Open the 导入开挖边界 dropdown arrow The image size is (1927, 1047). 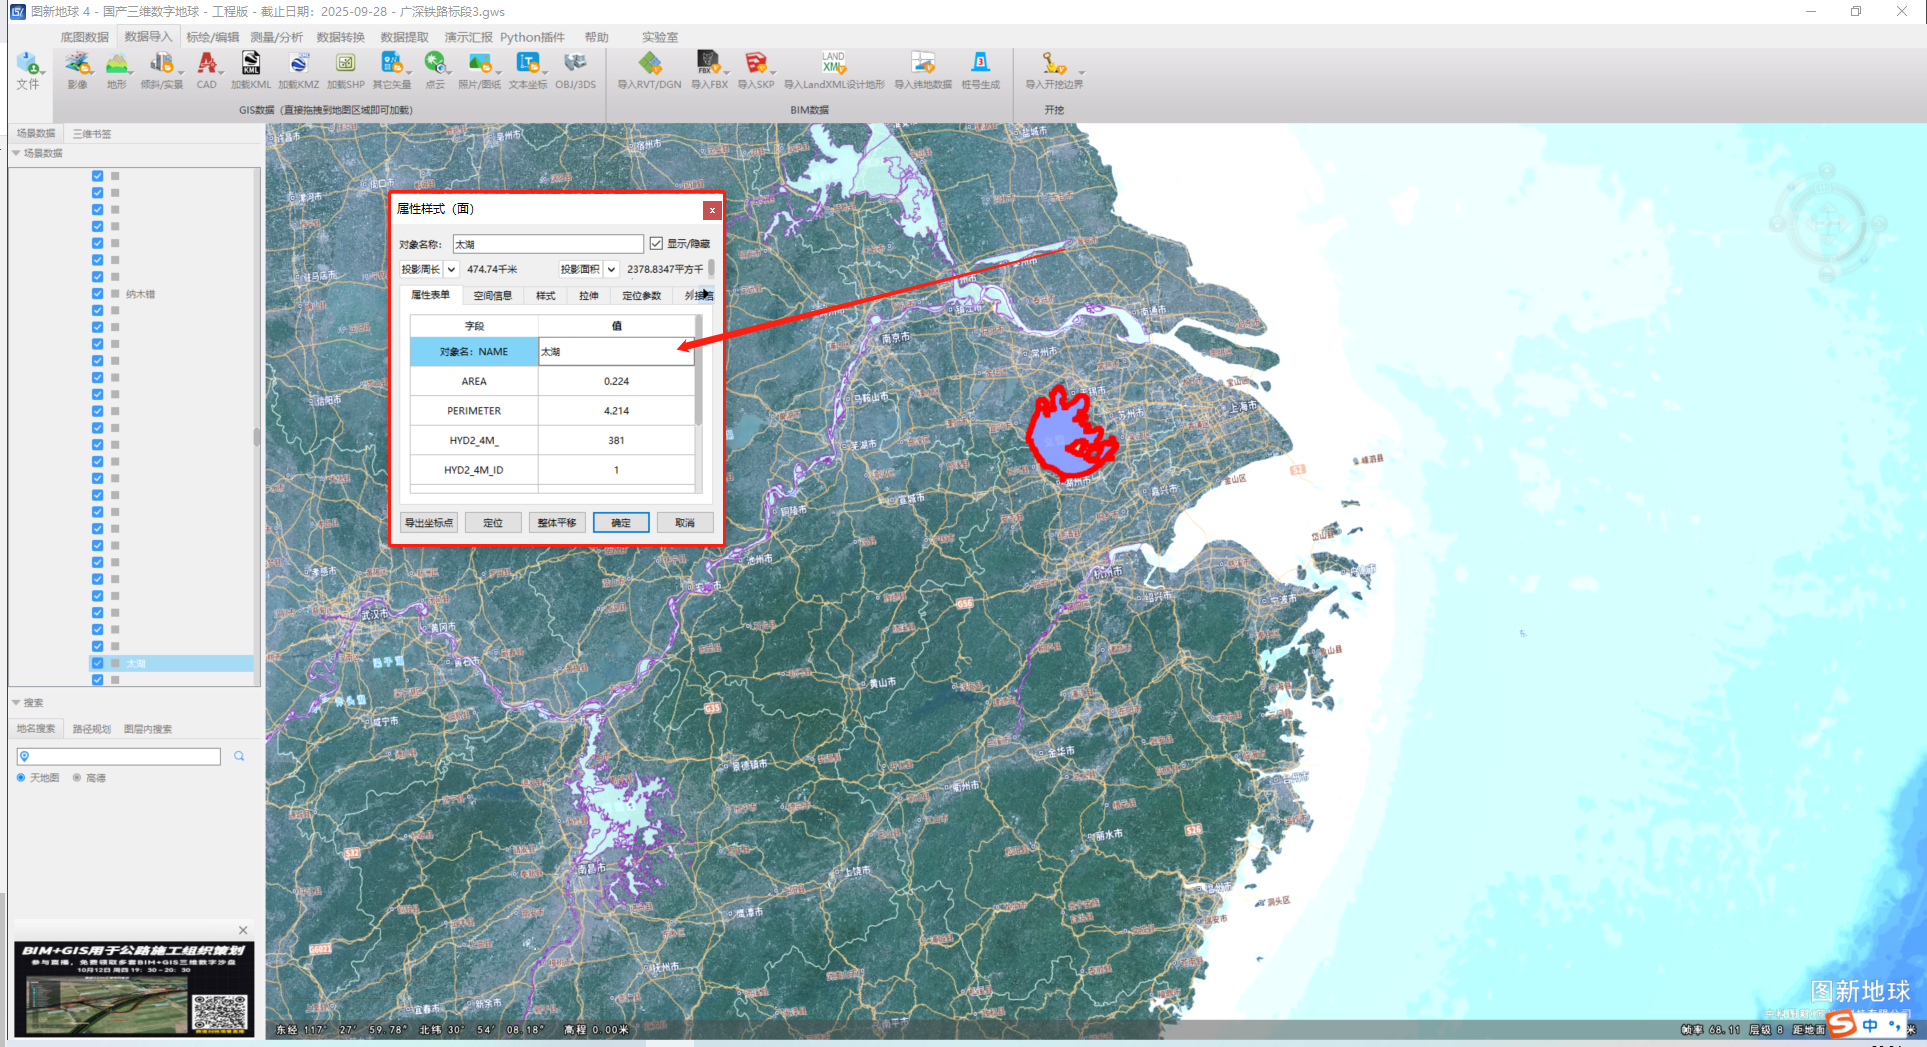[1081, 73]
